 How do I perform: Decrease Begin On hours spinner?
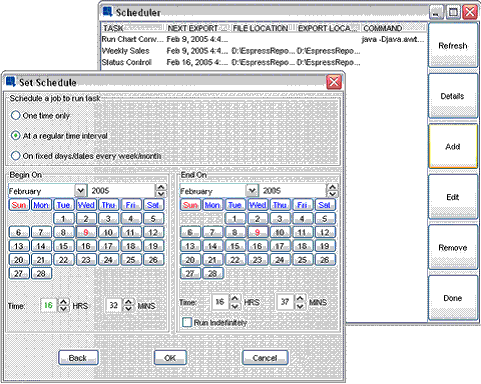[63, 309]
